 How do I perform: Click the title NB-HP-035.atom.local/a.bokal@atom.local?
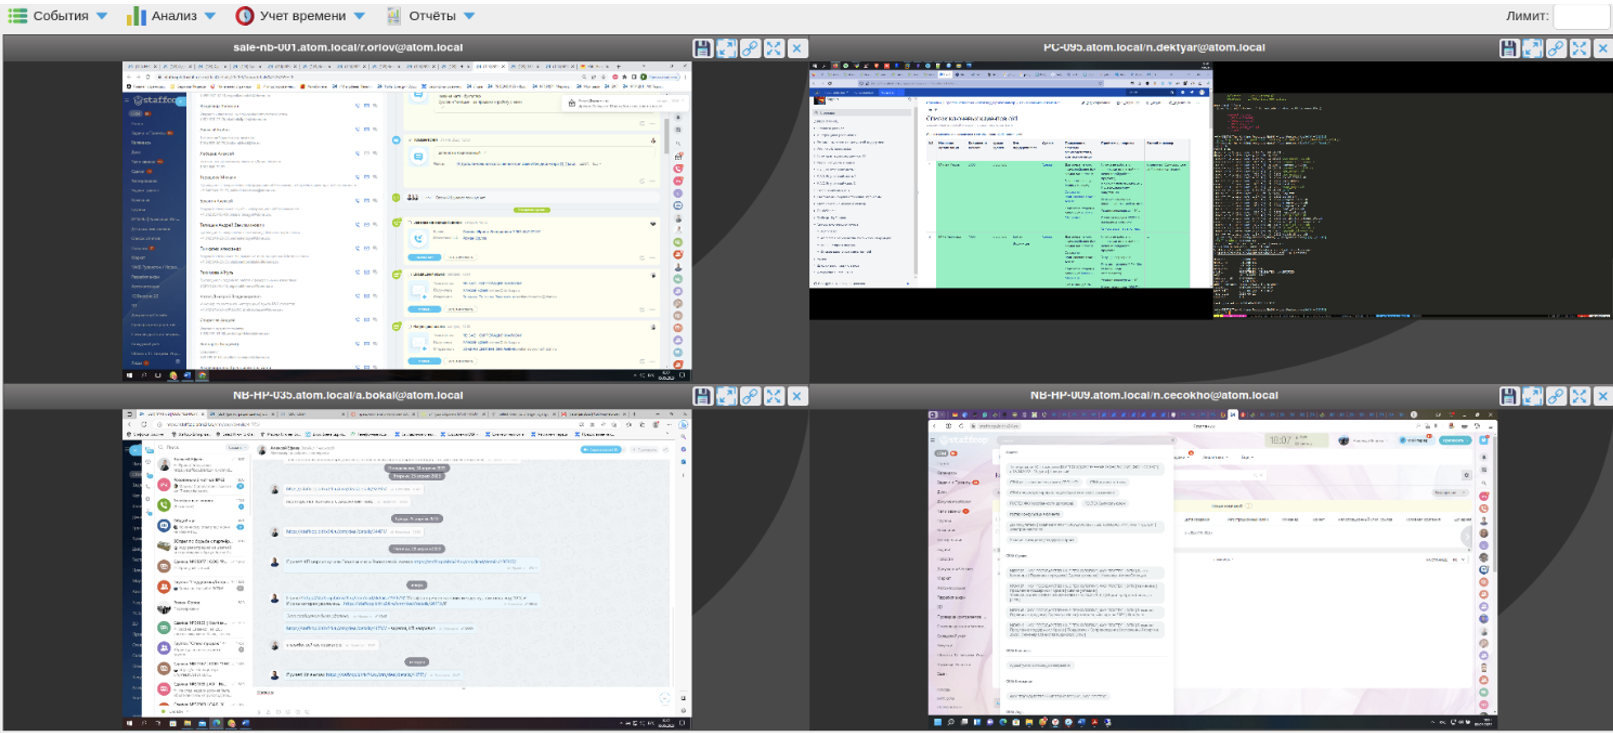tap(348, 395)
